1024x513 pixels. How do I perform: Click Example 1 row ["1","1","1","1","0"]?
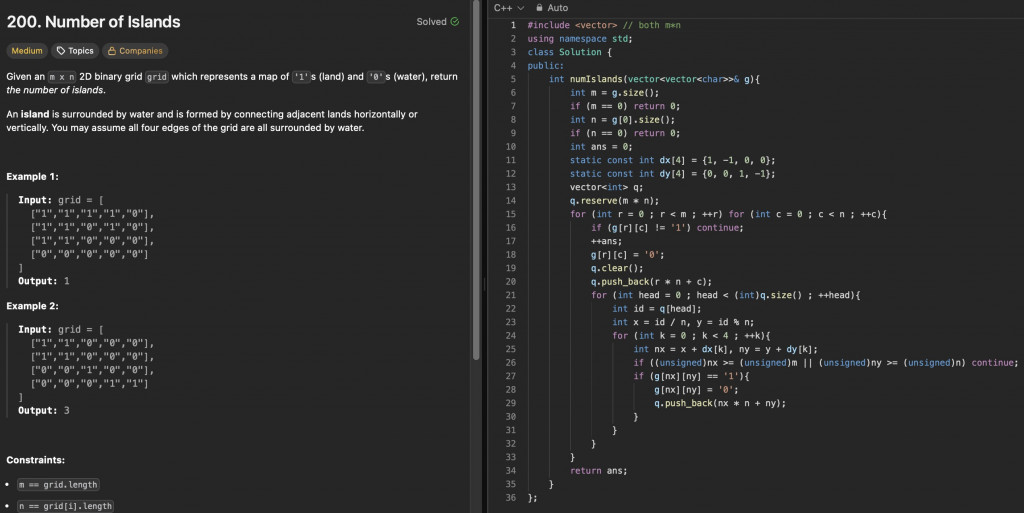click(x=93, y=214)
